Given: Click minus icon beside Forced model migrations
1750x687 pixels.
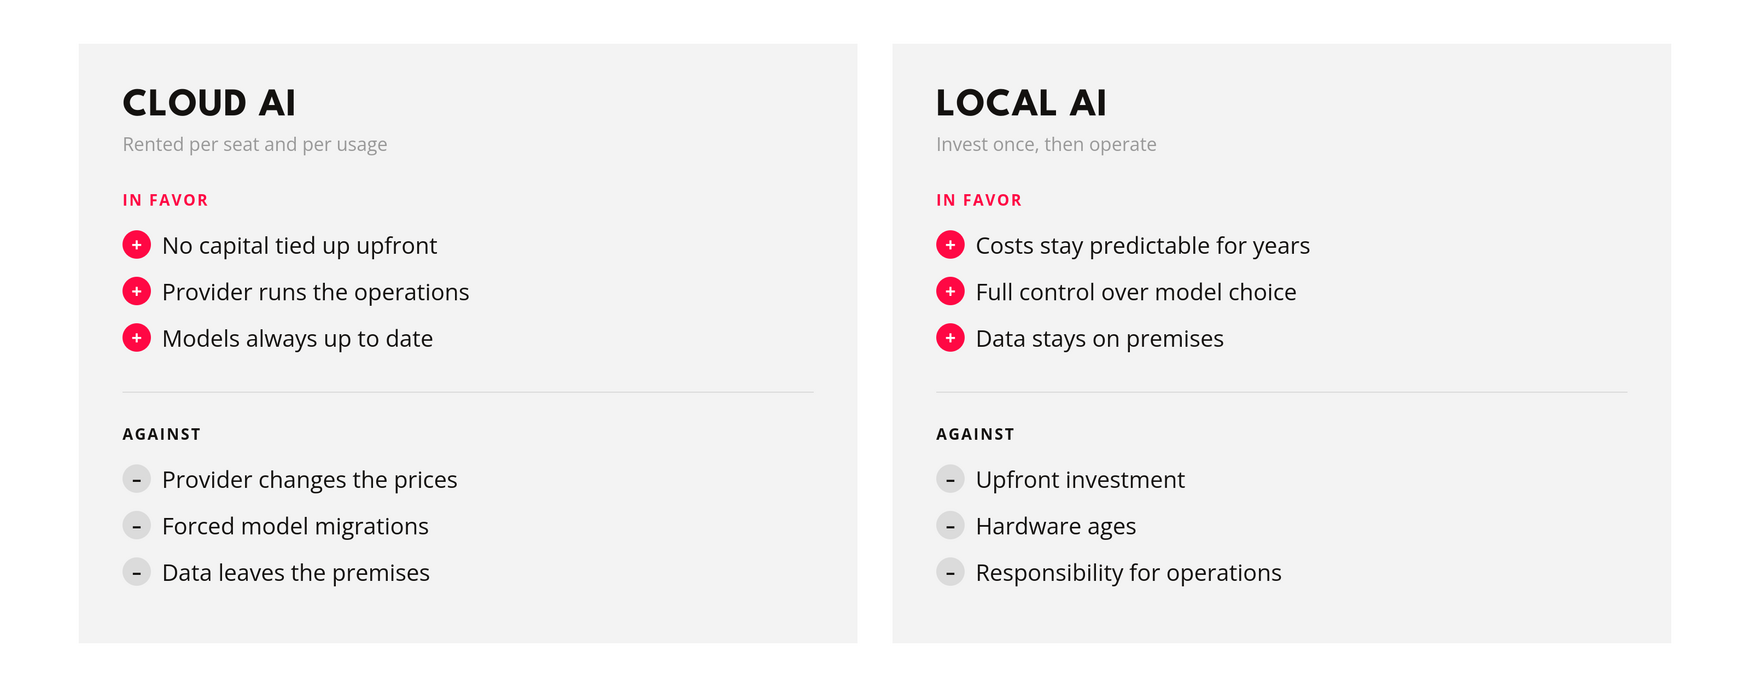Looking at the screenshot, I should (x=136, y=526).
